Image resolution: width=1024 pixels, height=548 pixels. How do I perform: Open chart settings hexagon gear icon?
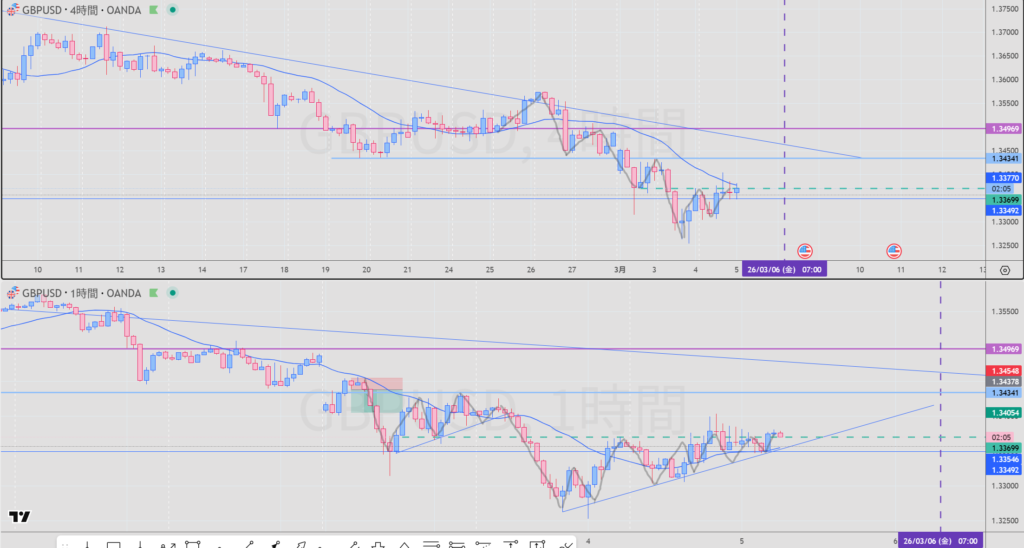point(1004,270)
